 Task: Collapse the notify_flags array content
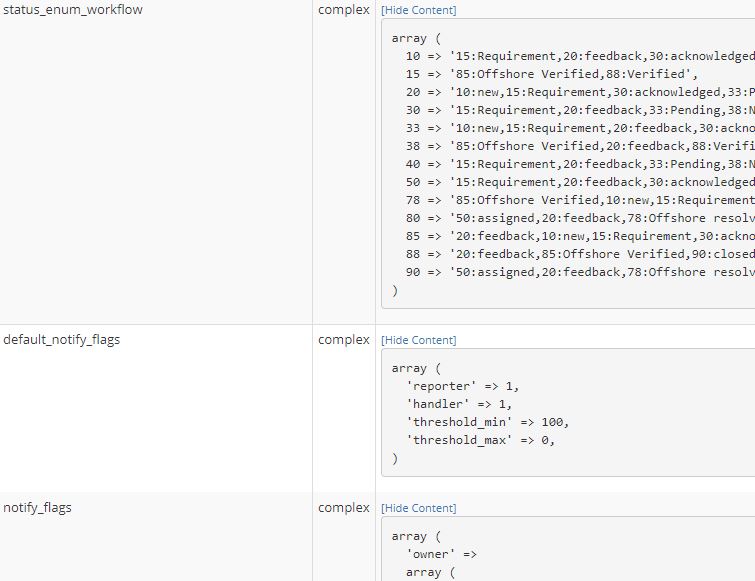click(418, 508)
